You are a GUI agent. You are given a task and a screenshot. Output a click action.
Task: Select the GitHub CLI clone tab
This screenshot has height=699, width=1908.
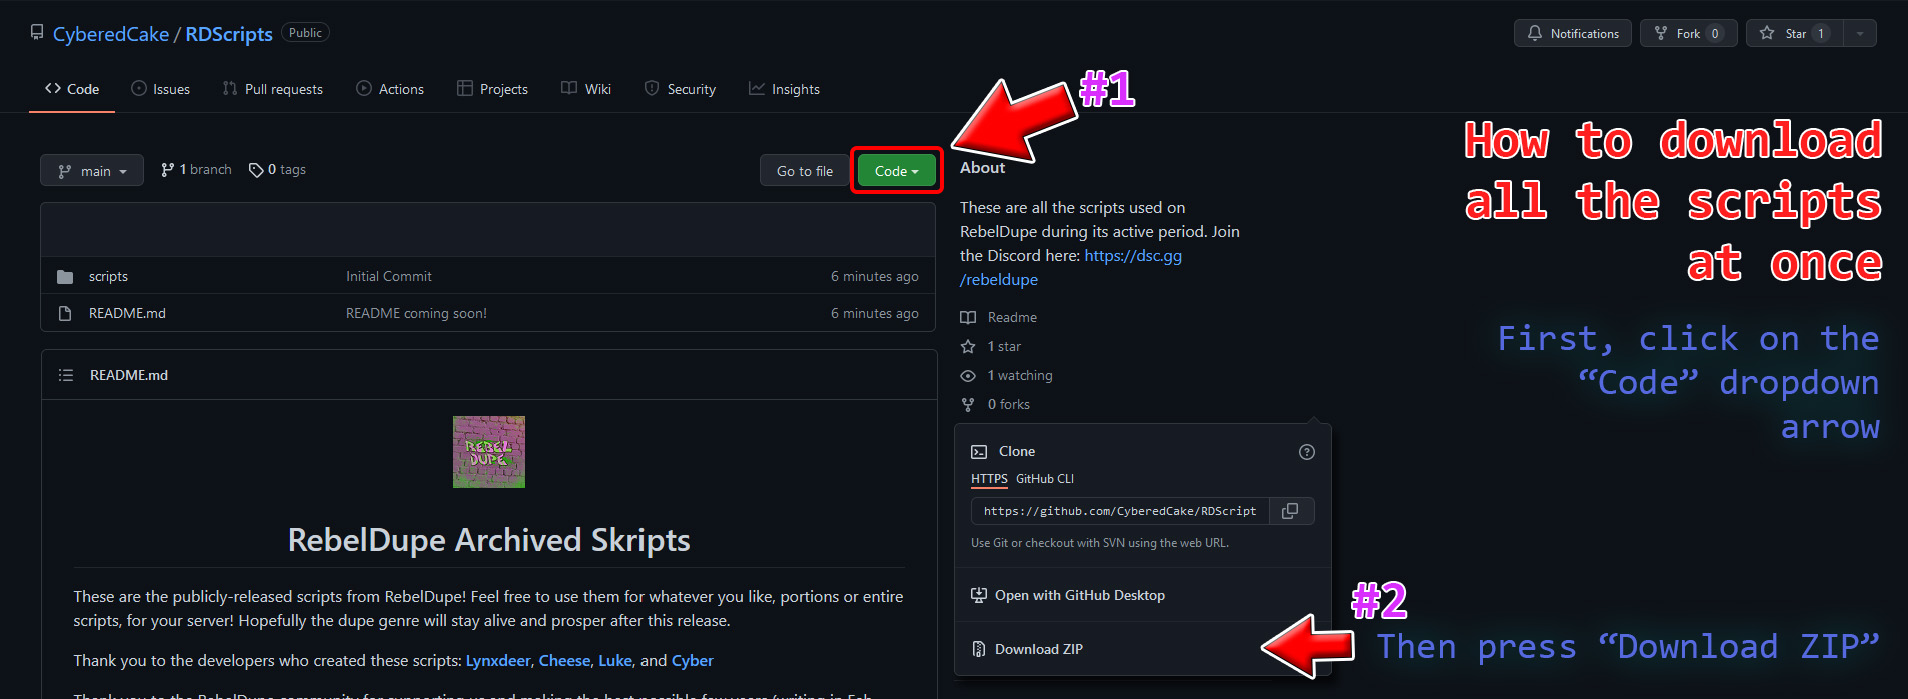click(x=1045, y=479)
